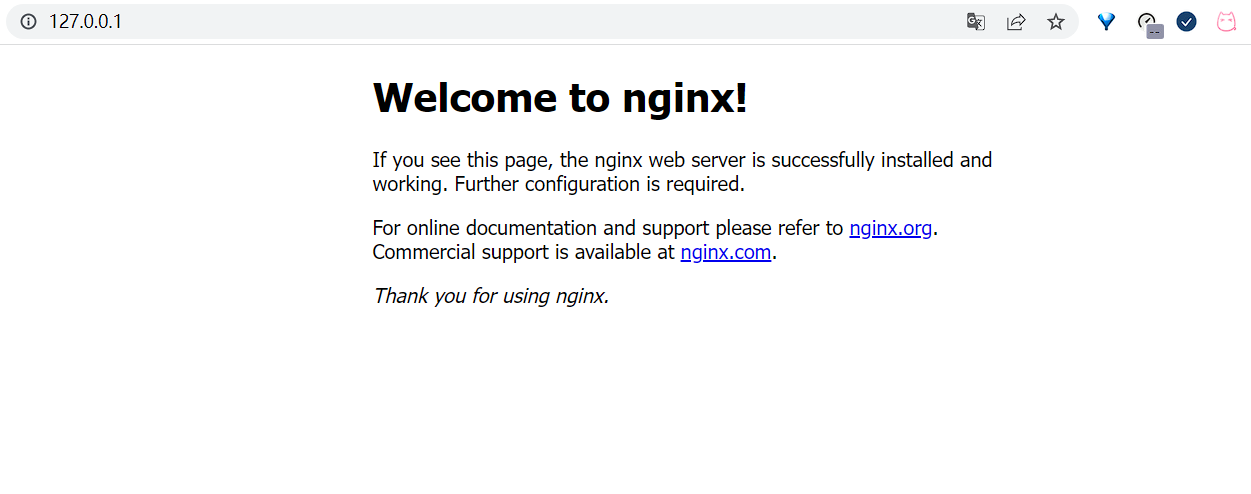1251x494 pixels.
Task: Open the pink cat extension icon
Action: coord(1226,22)
